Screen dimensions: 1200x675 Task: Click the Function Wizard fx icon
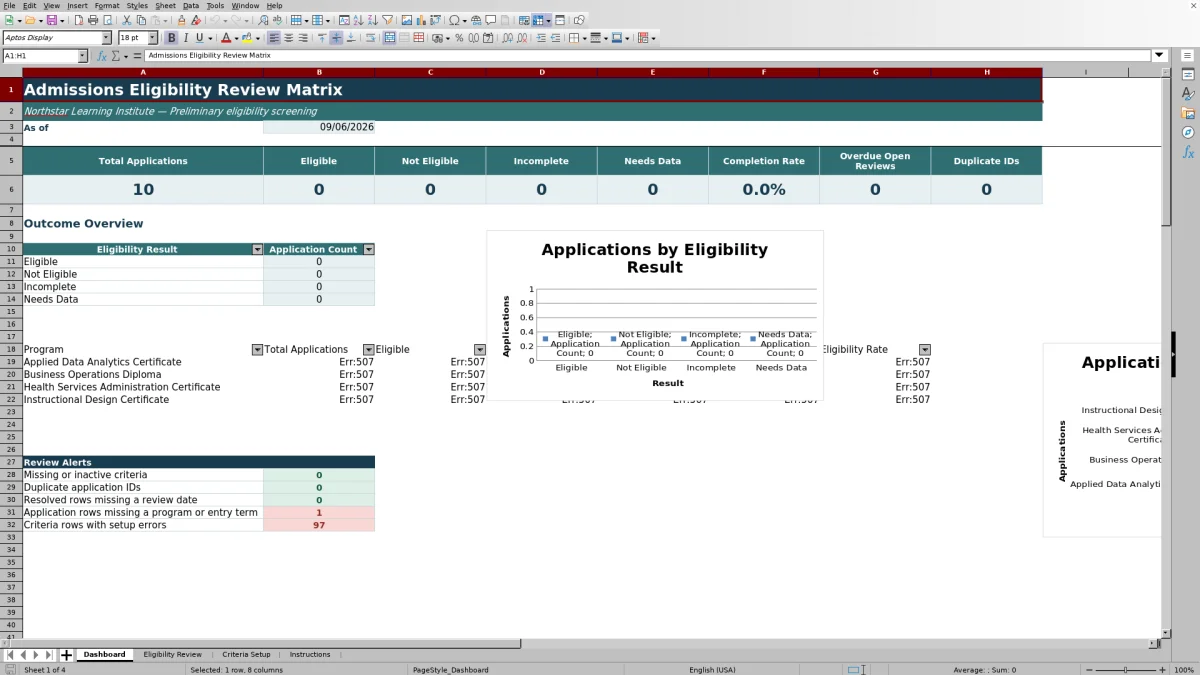(x=102, y=56)
